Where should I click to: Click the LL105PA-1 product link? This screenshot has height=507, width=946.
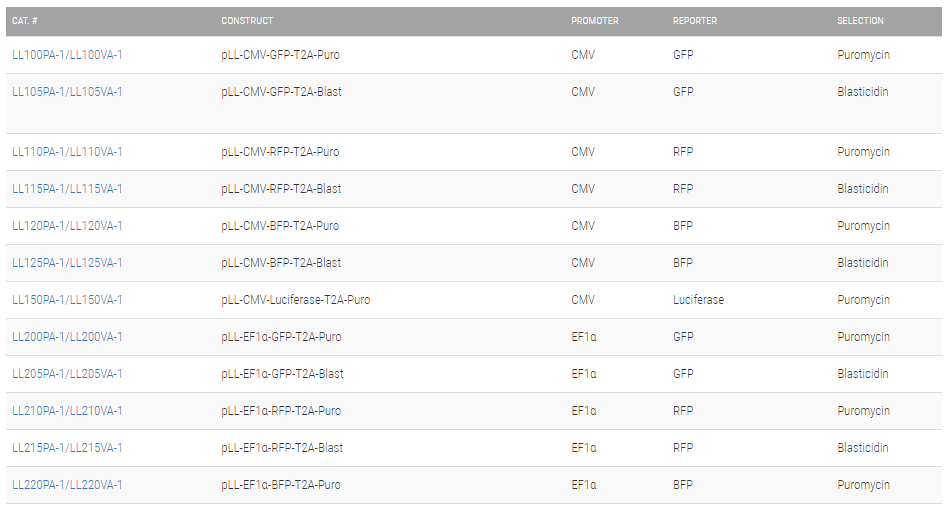(38, 92)
